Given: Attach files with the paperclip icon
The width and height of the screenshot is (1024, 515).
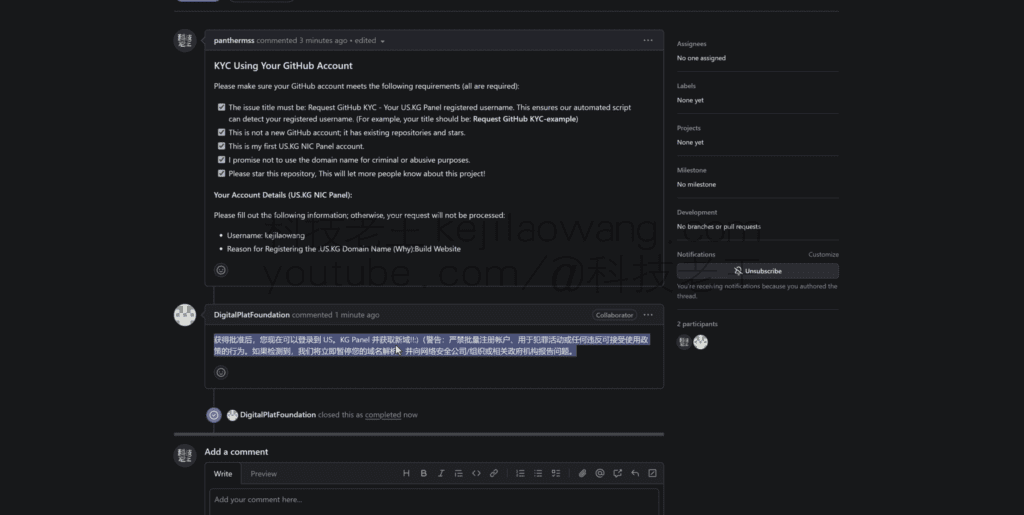Looking at the screenshot, I should (x=583, y=473).
